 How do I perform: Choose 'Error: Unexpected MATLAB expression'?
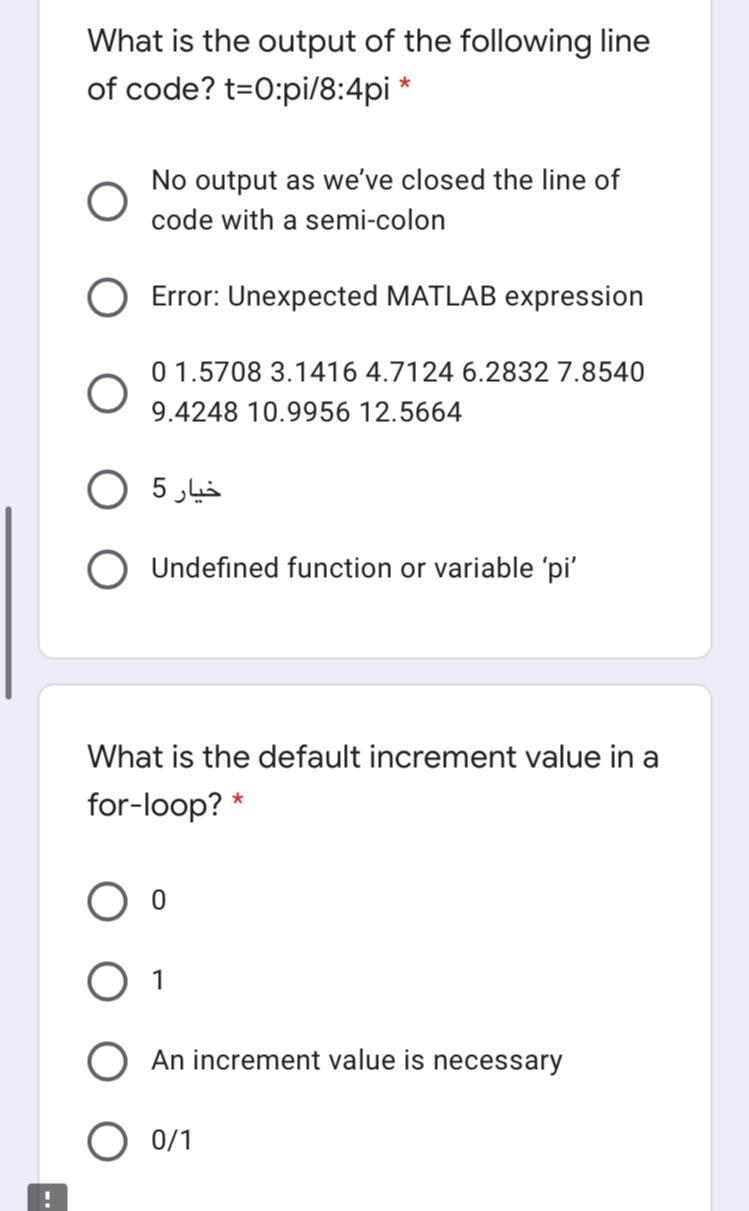(107, 296)
